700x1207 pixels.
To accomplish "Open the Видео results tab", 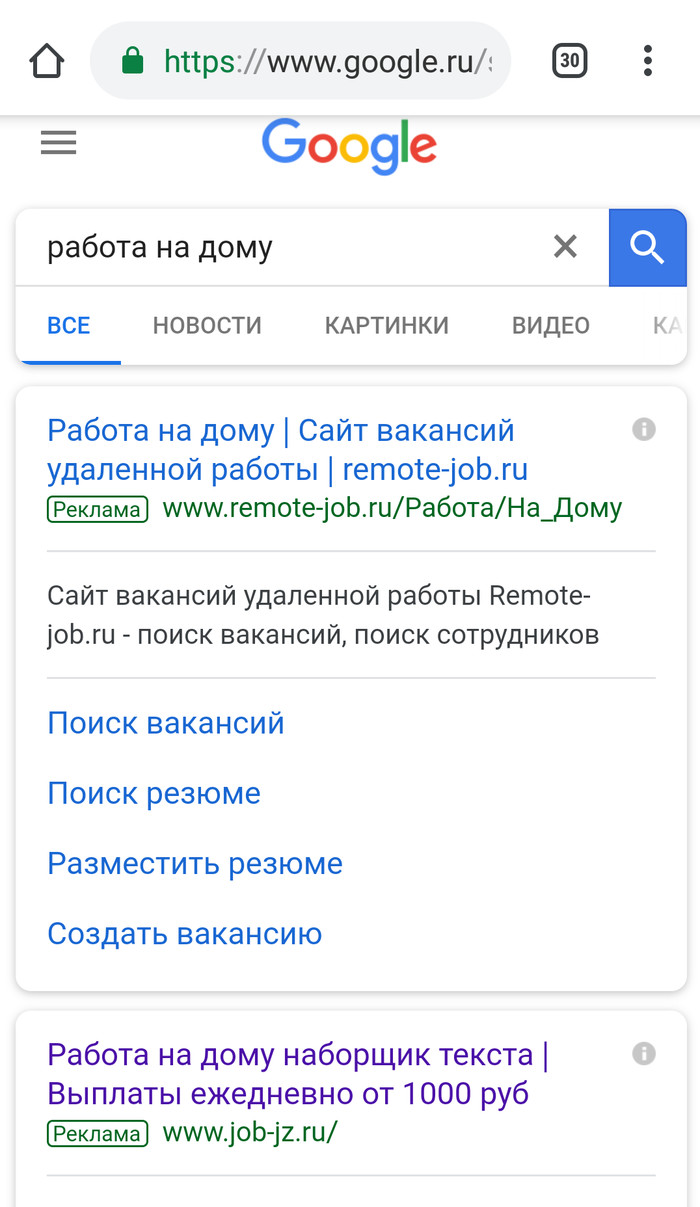I will coord(551,325).
